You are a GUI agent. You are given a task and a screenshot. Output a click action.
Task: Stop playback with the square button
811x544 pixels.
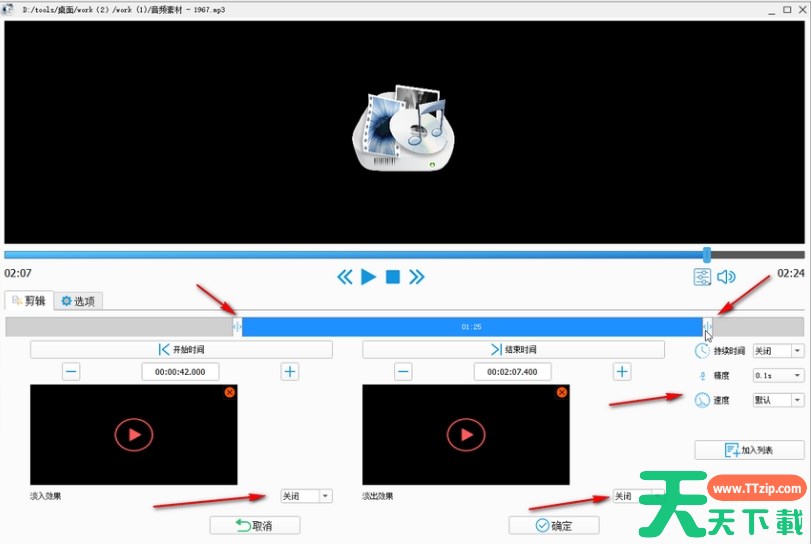(393, 277)
